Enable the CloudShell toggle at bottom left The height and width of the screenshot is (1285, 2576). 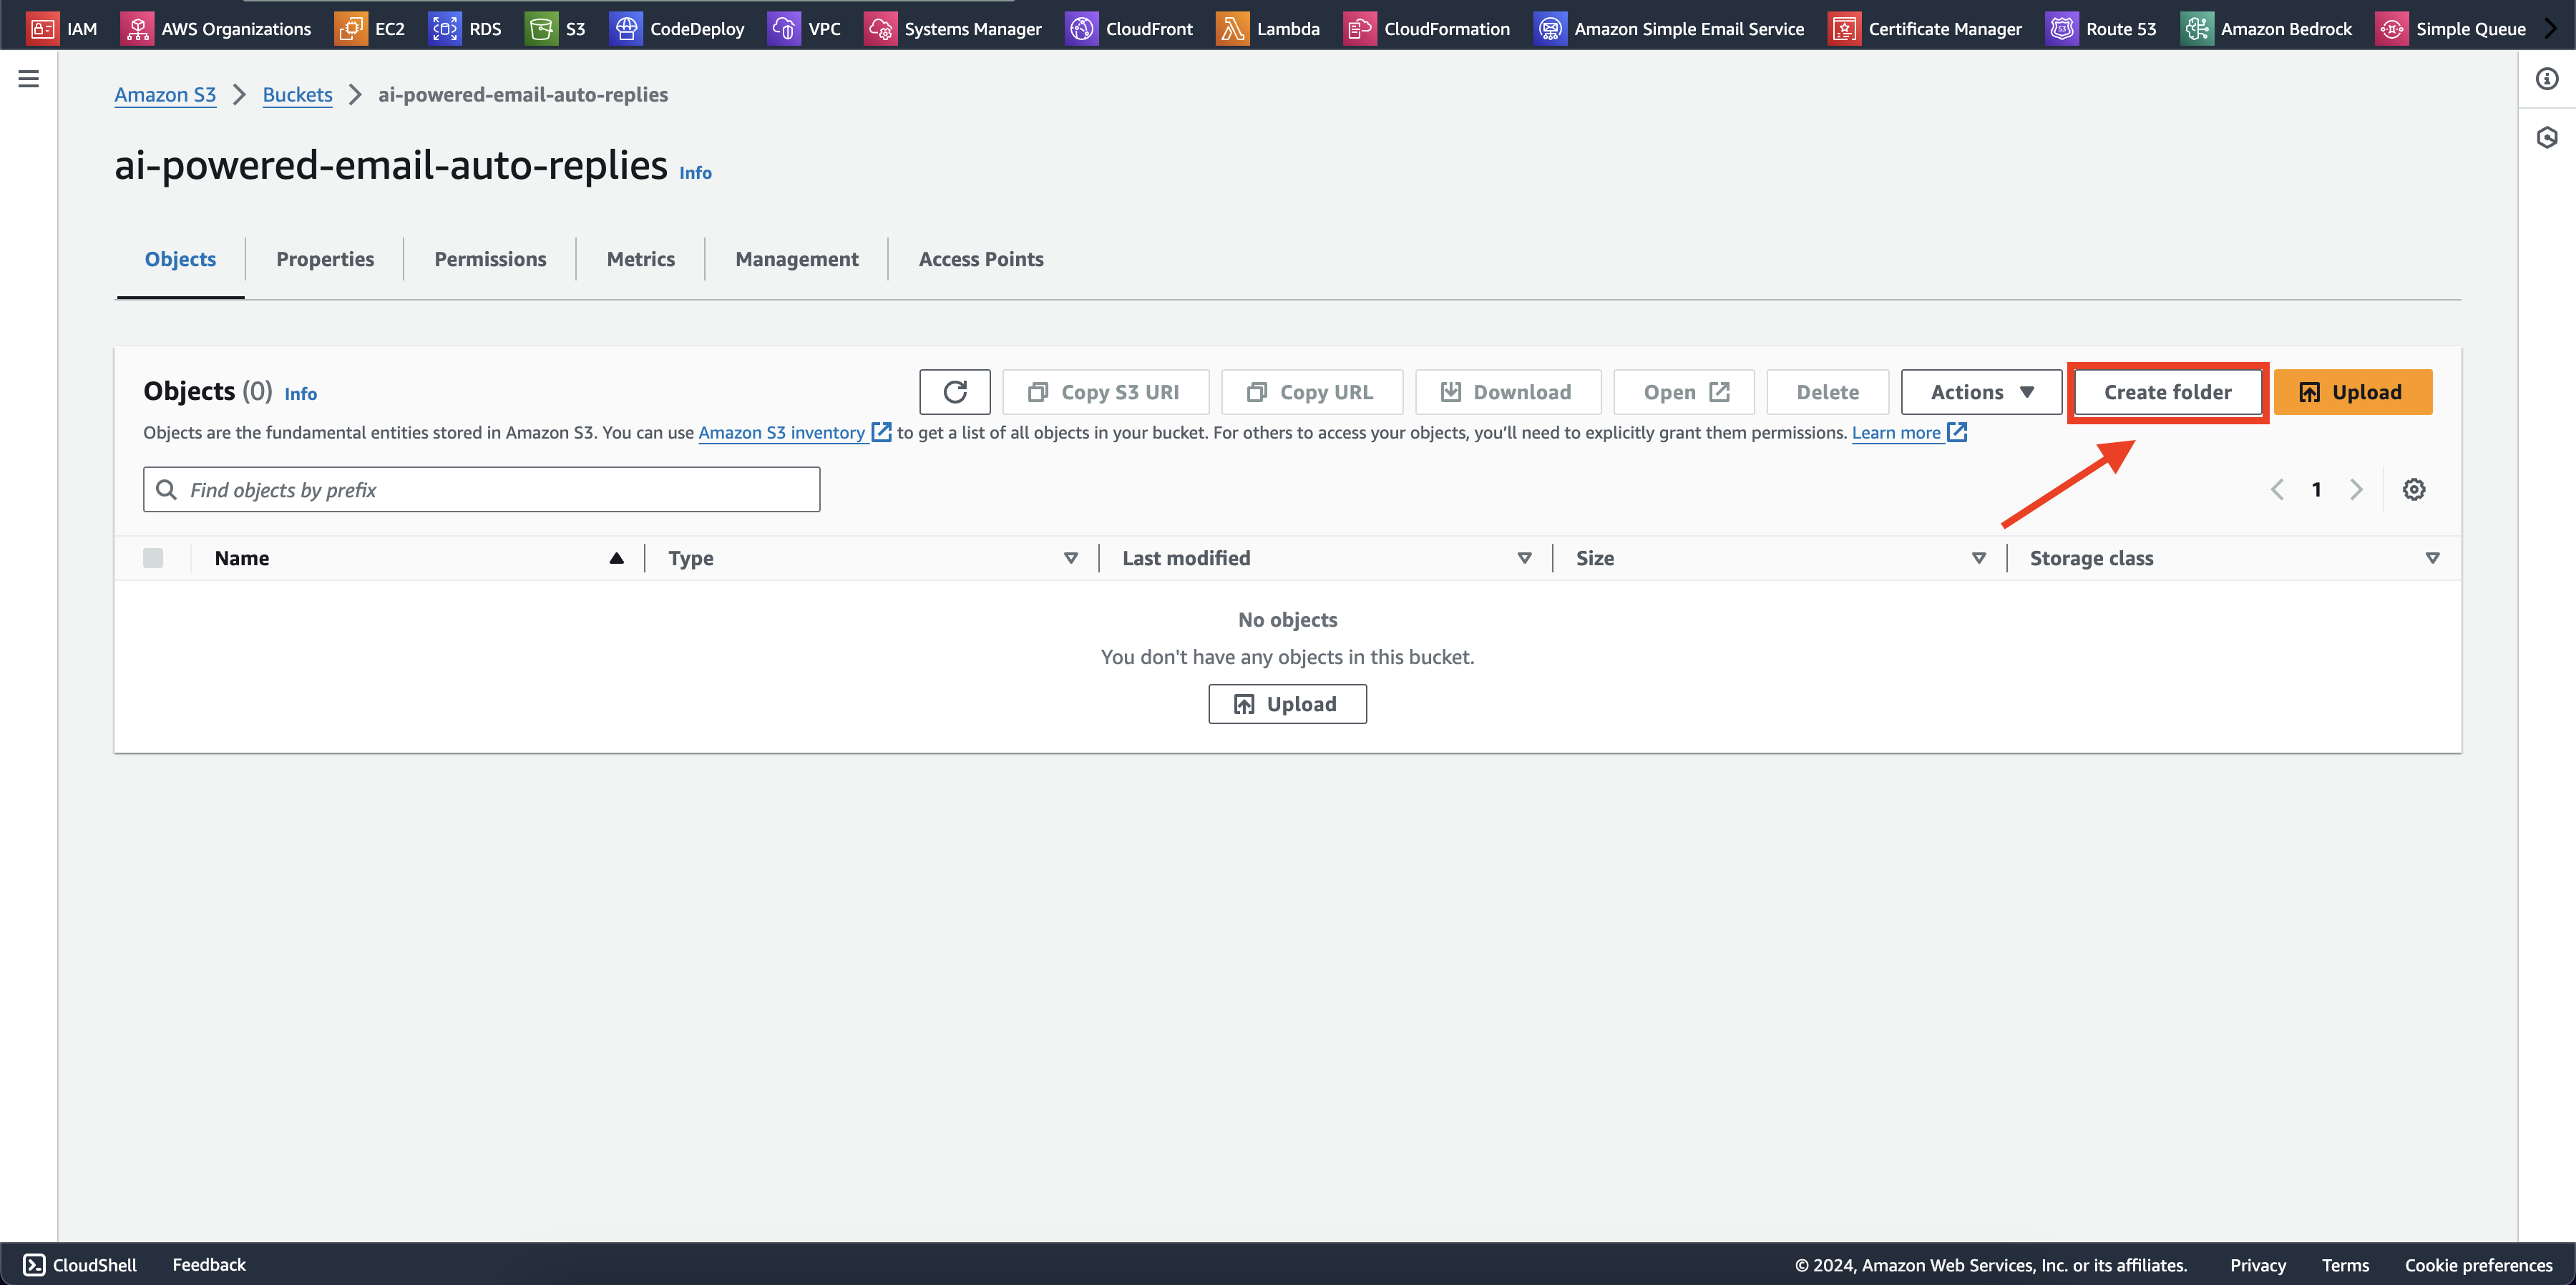pyautogui.click(x=77, y=1264)
